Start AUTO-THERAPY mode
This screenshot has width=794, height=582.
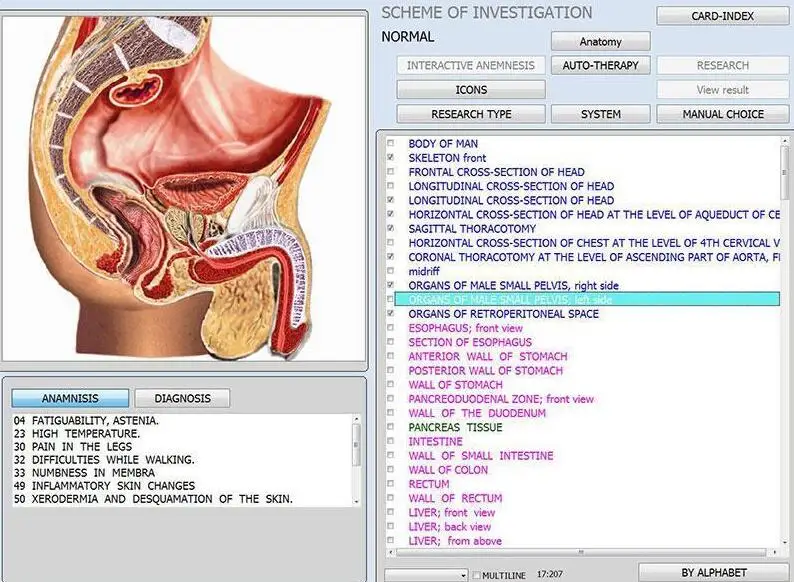pos(600,65)
